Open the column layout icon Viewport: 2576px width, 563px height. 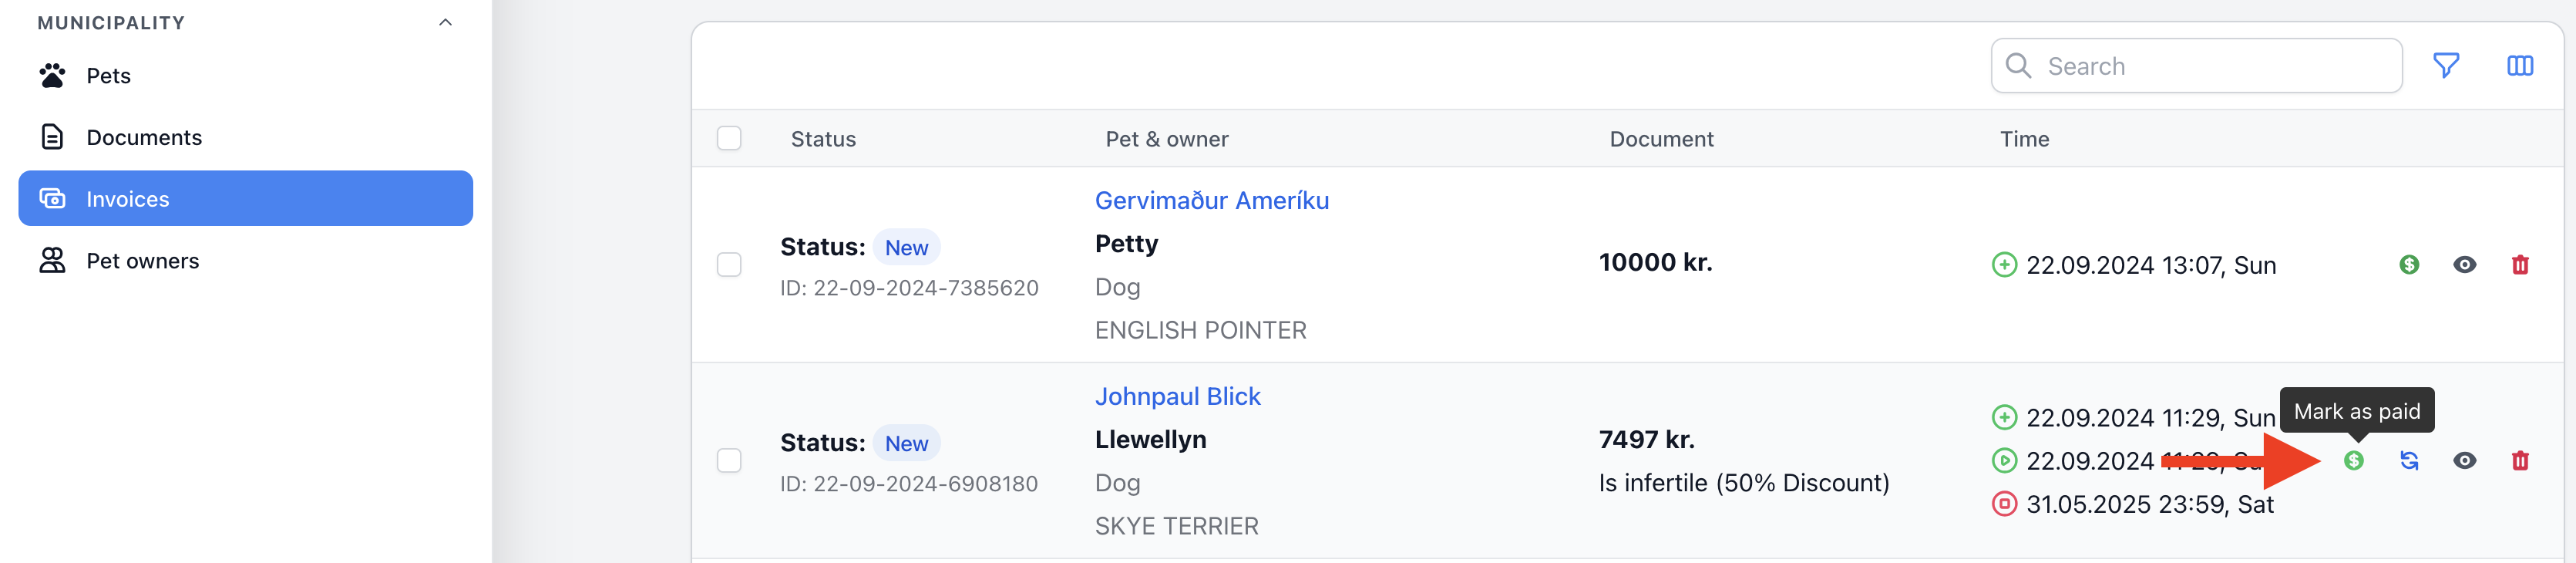click(x=2520, y=66)
